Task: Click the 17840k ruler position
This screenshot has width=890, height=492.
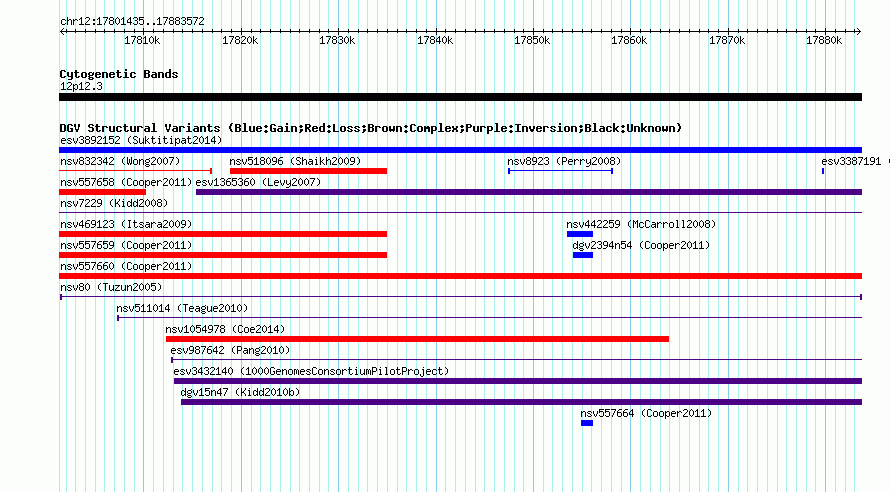Action: click(x=435, y=40)
